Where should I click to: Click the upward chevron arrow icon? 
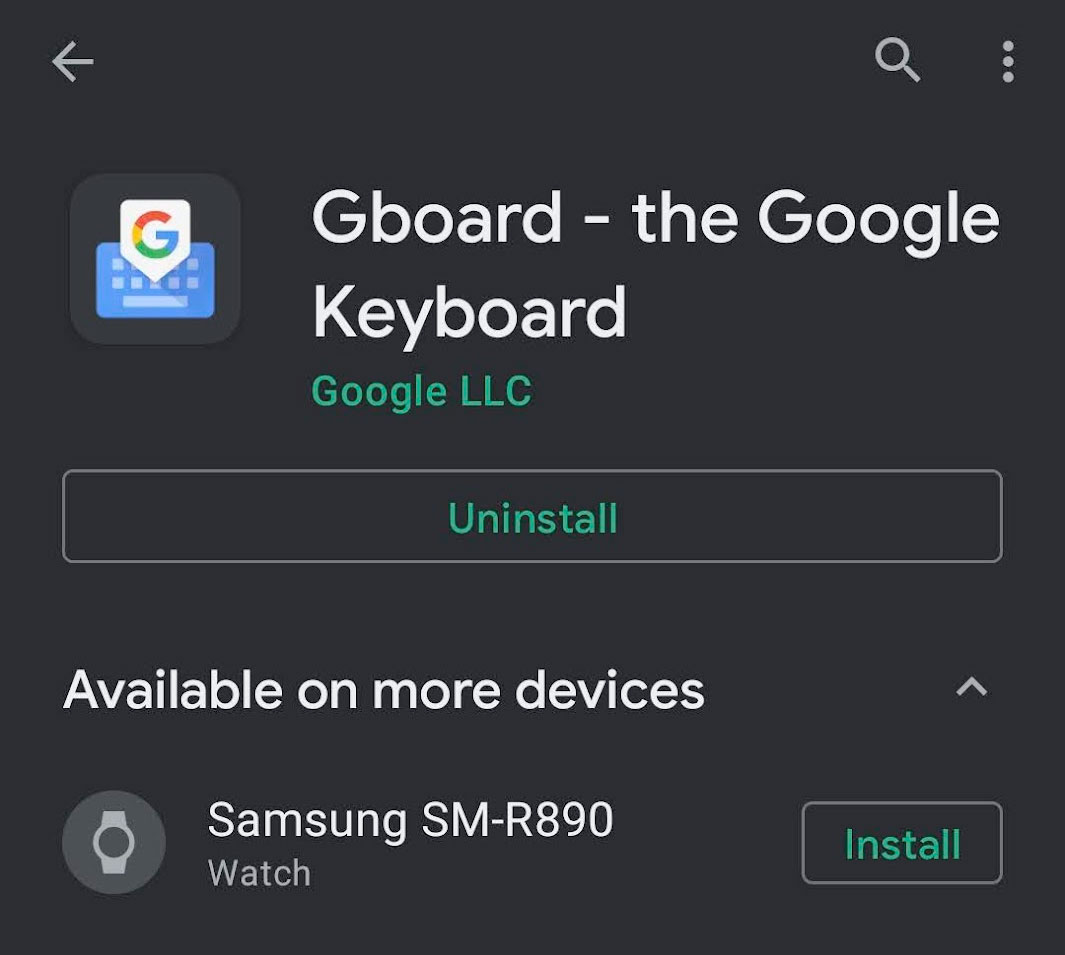[971, 687]
